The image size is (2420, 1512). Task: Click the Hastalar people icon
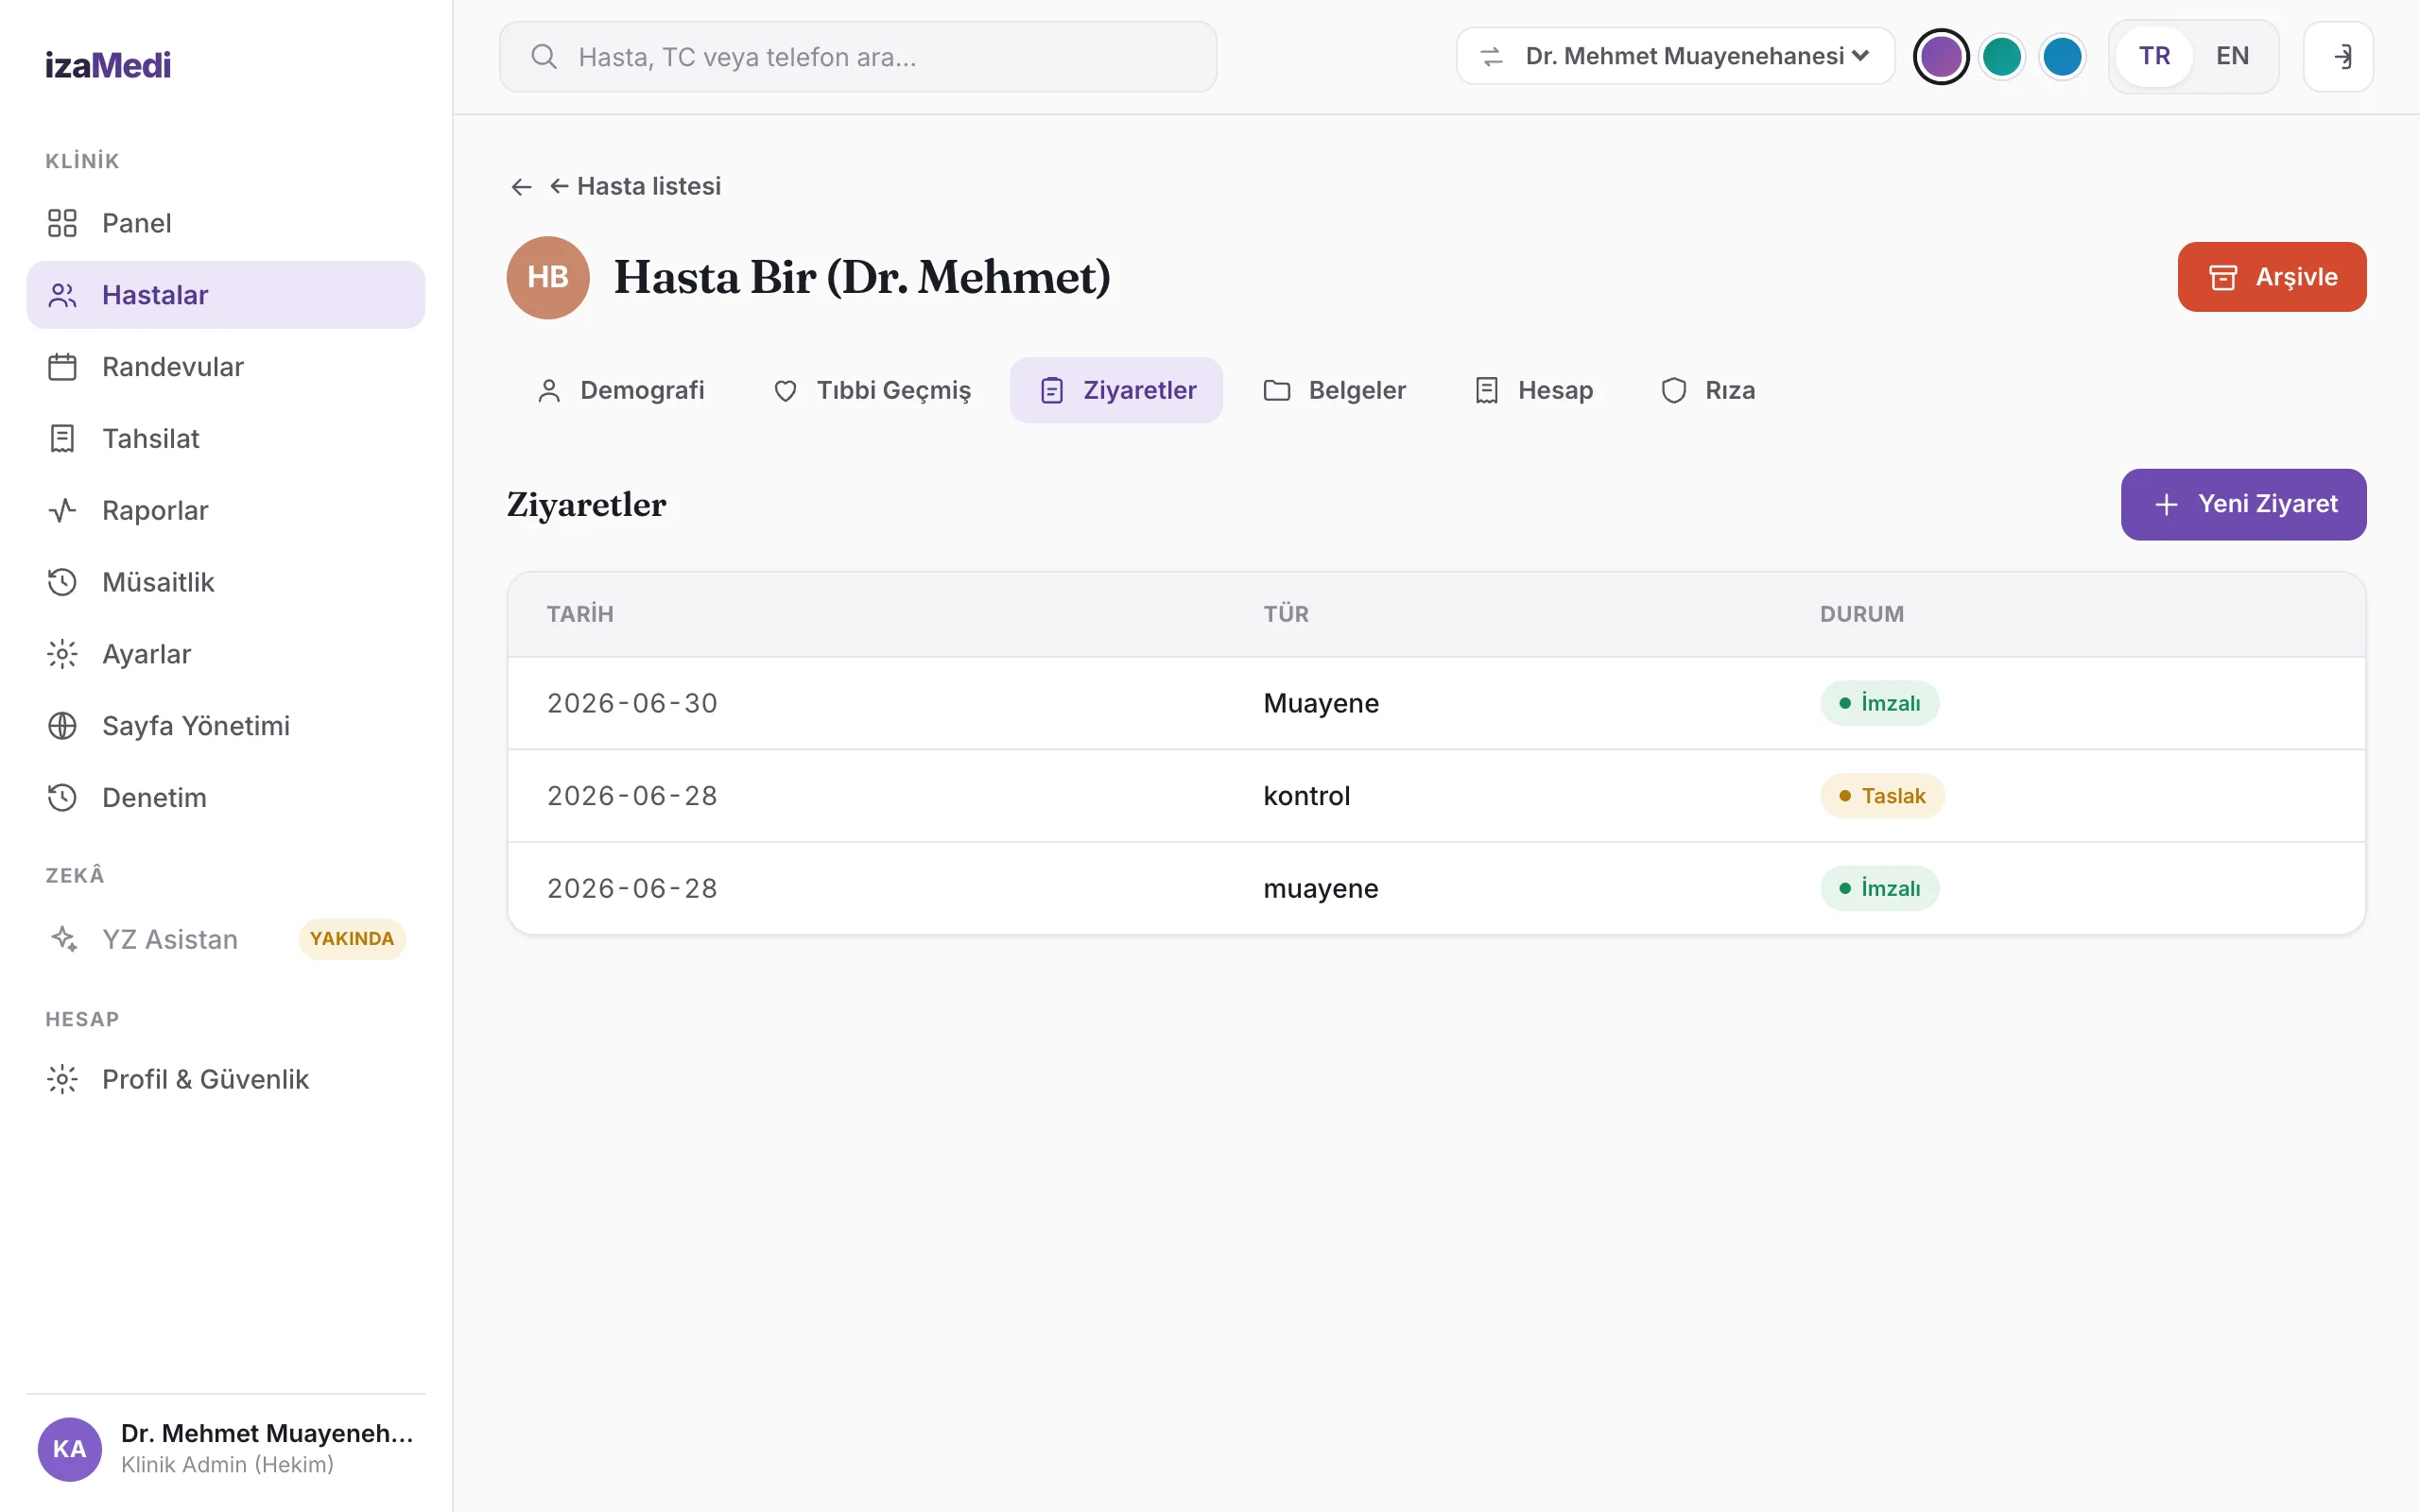tap(62, 295)
